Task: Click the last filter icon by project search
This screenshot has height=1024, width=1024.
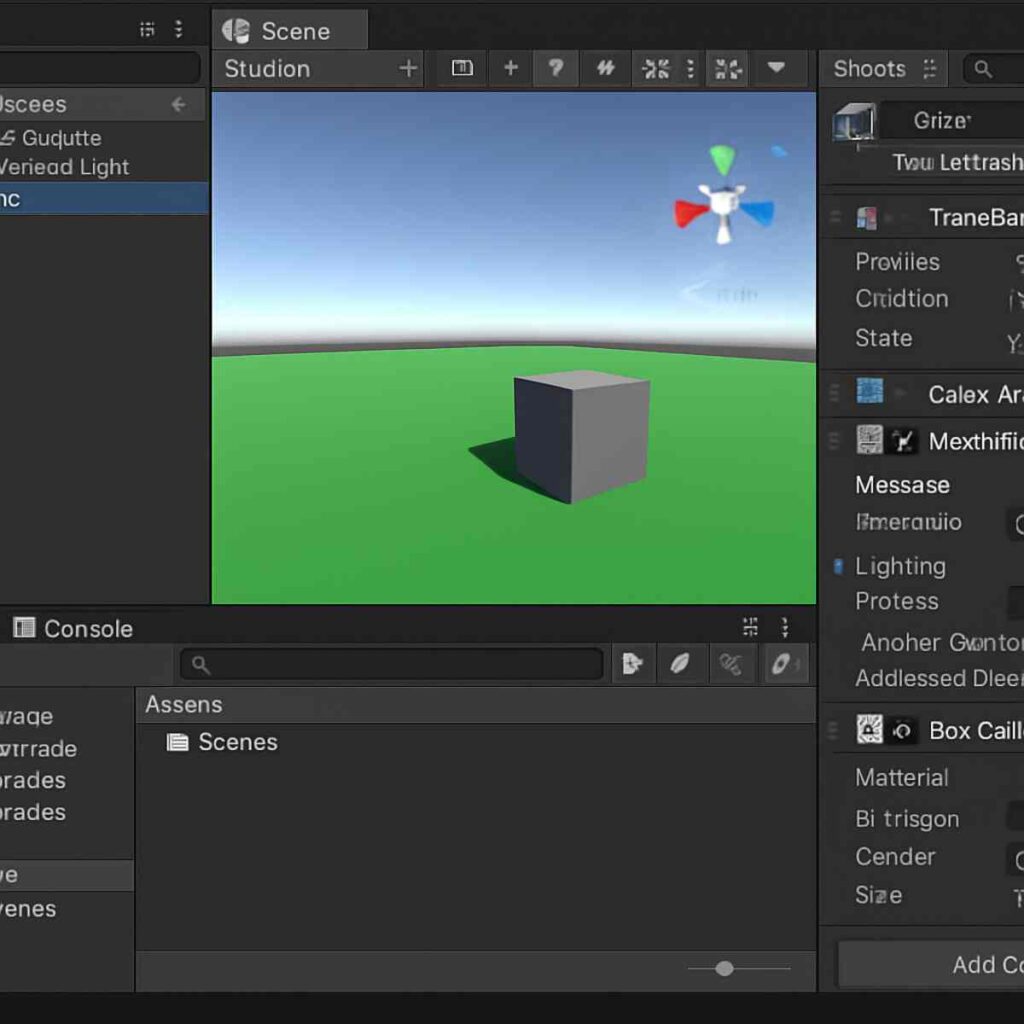Action: point(784,664)
